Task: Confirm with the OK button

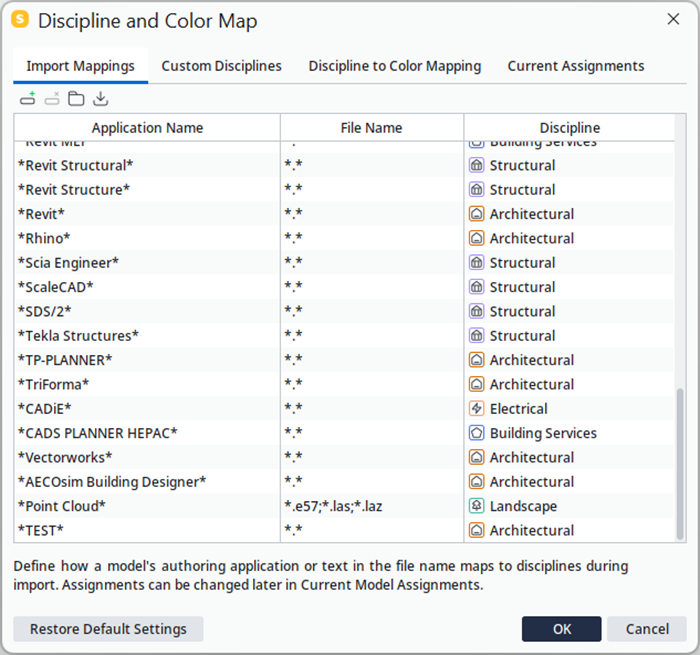Action: (x=562, y=629)
